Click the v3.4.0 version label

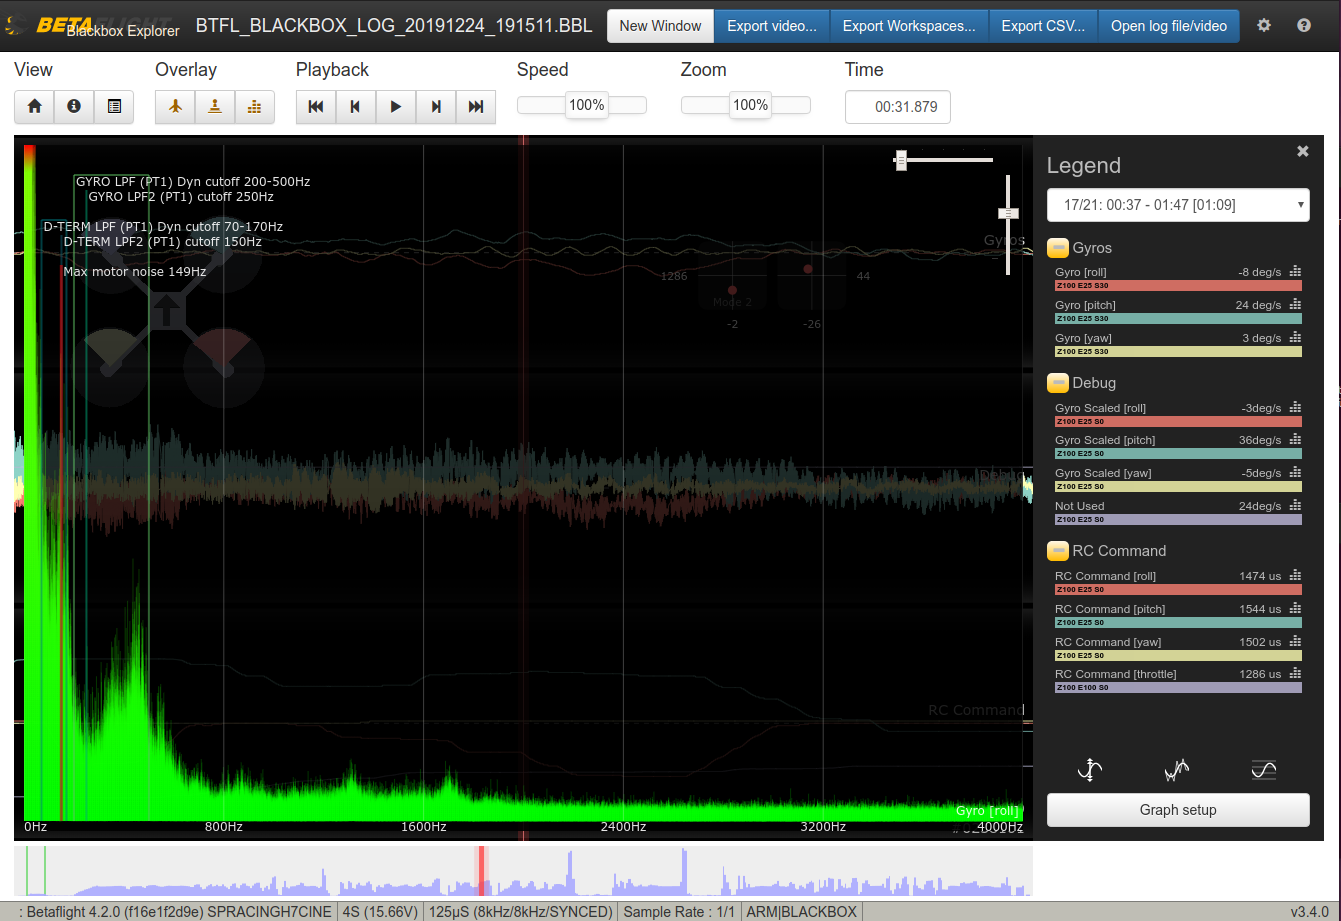tap(1309, 912)
